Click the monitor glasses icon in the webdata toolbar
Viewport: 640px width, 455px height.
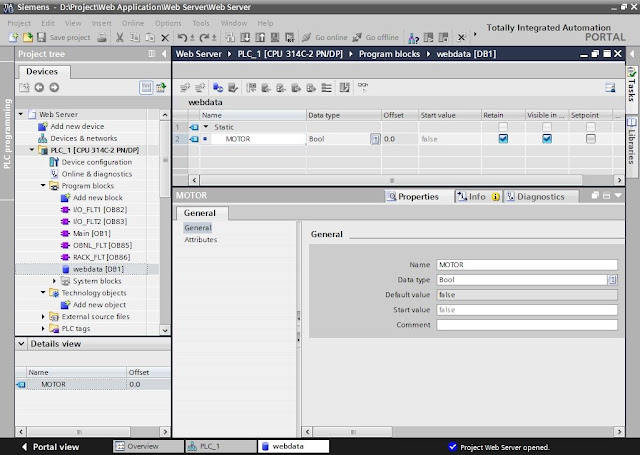coord(363,86)
